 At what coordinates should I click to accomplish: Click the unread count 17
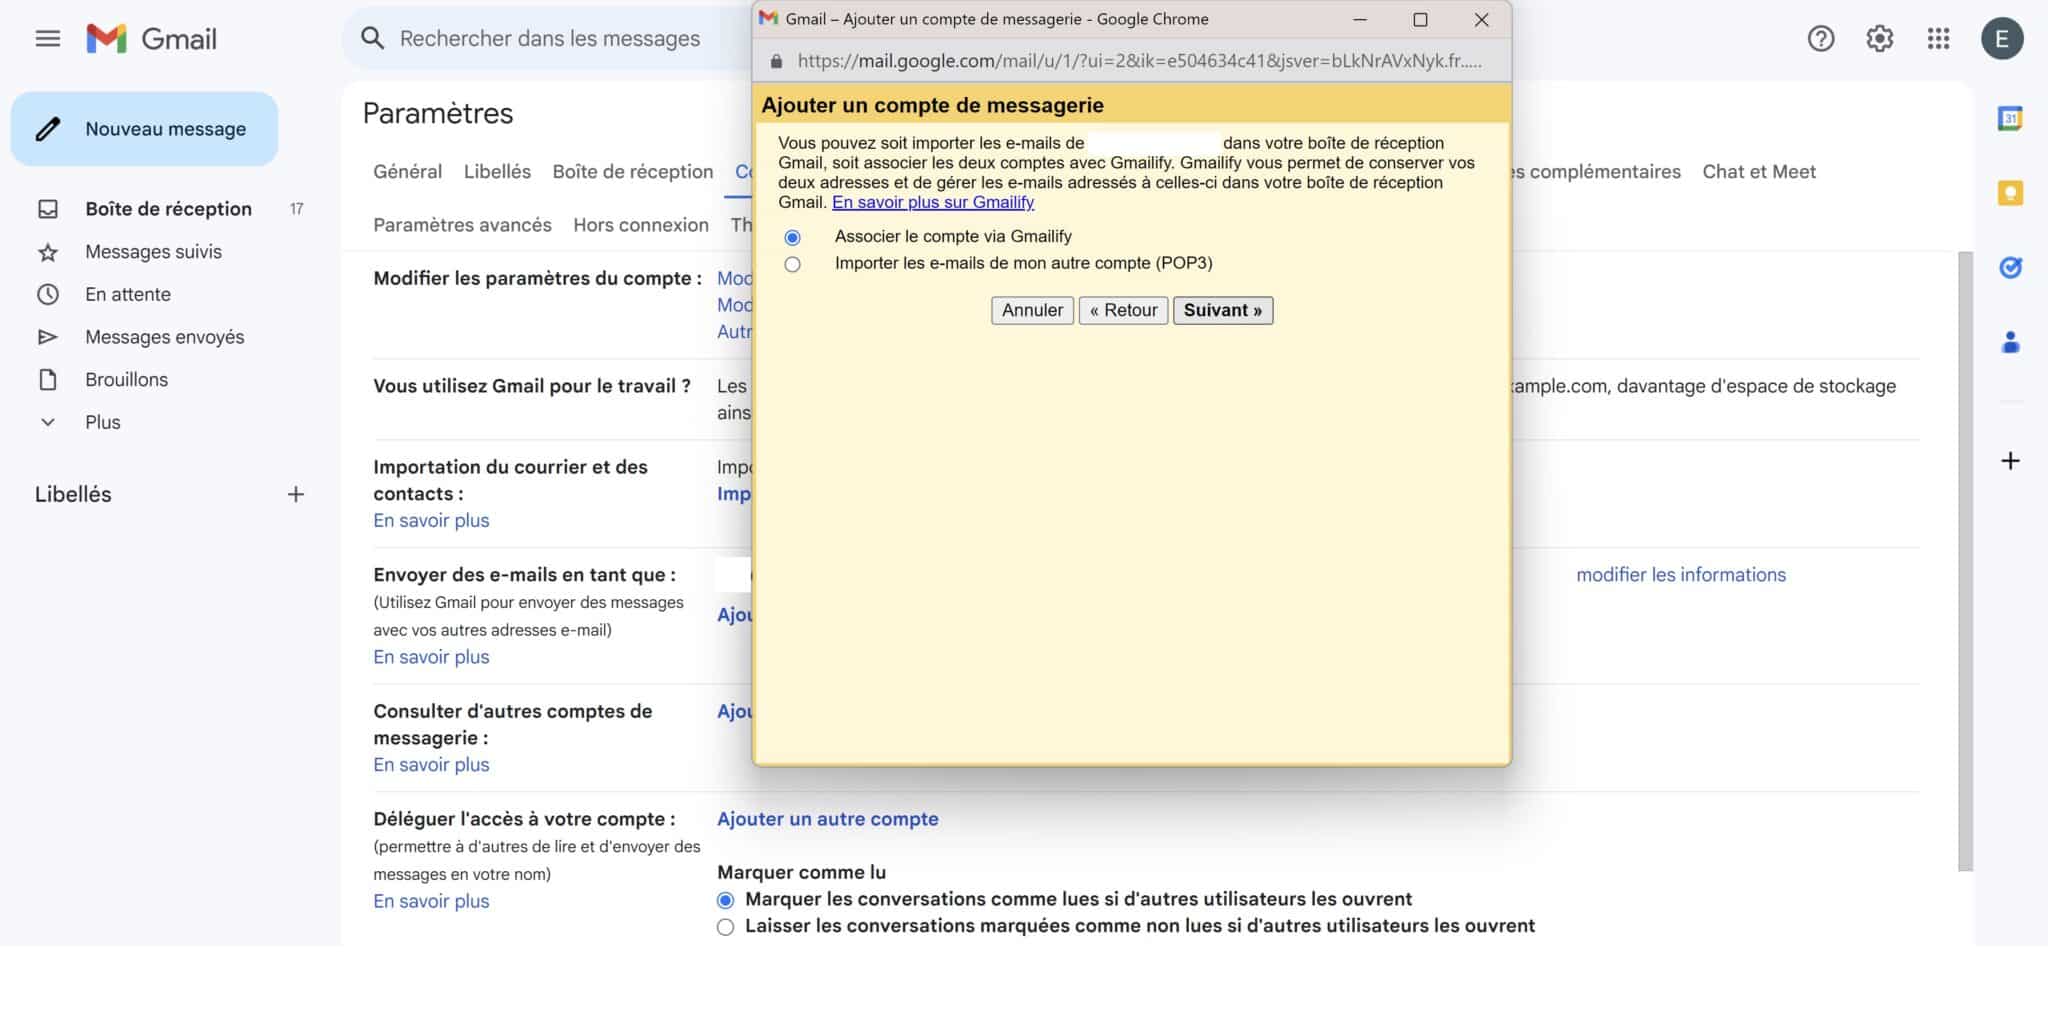(x=296, y=209)
